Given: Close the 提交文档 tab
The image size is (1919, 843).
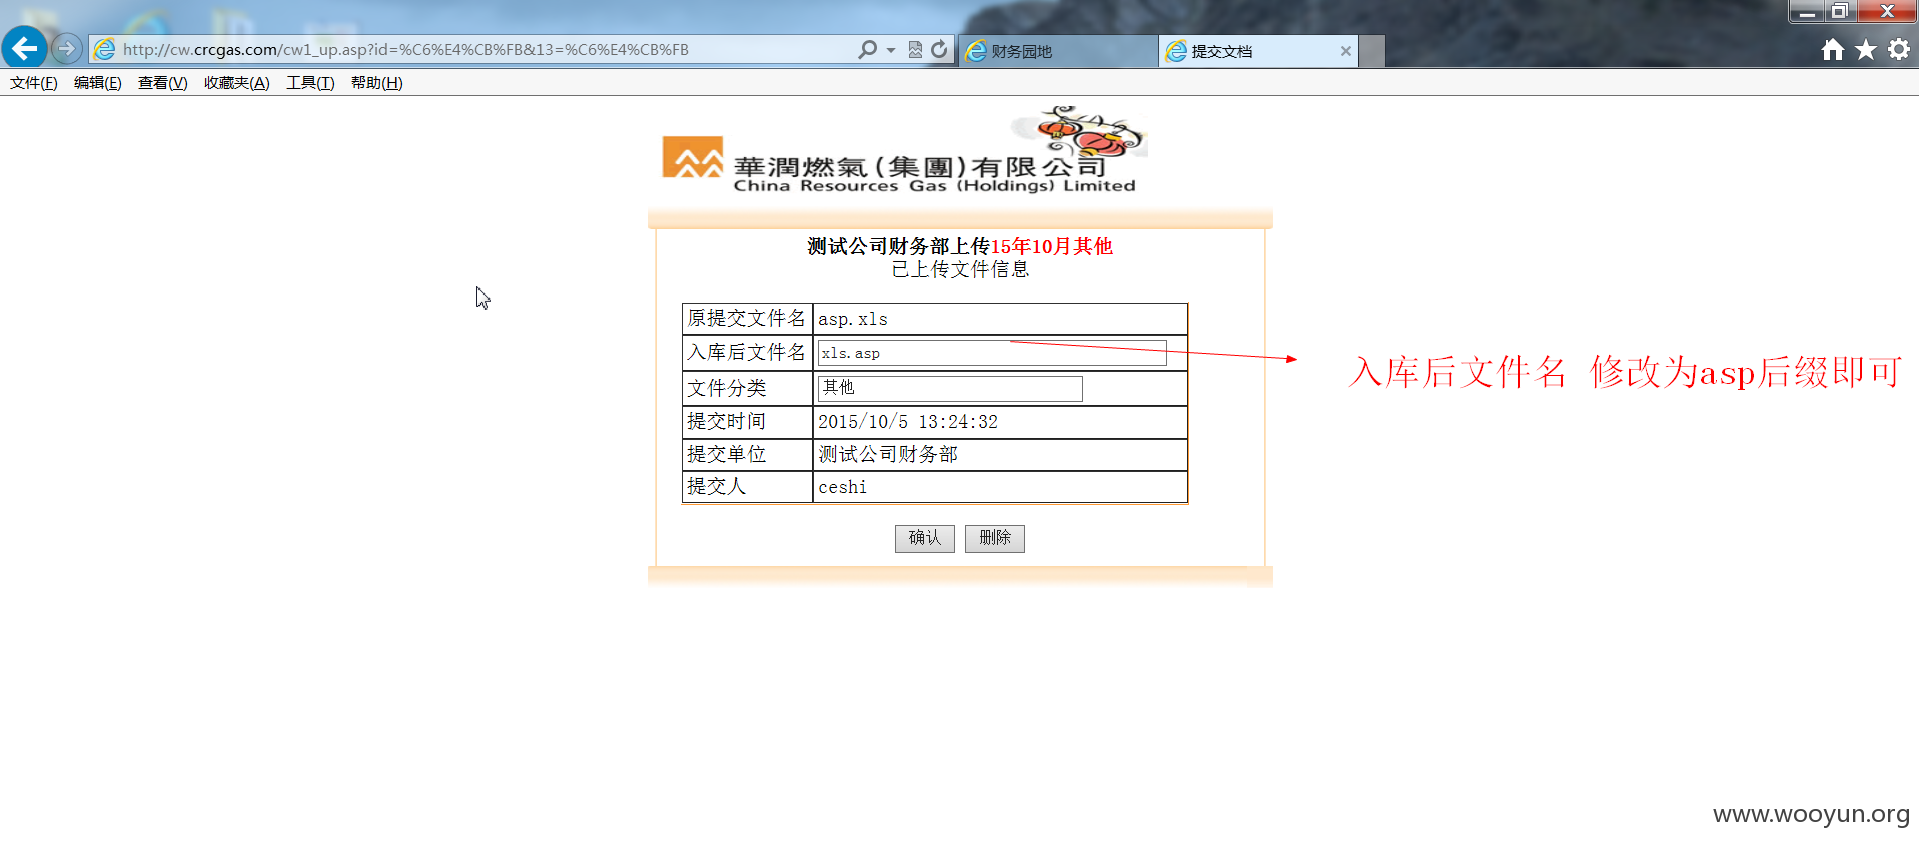Looking at the screenshot, I should pyautogui.click(x=1345, y=51).
